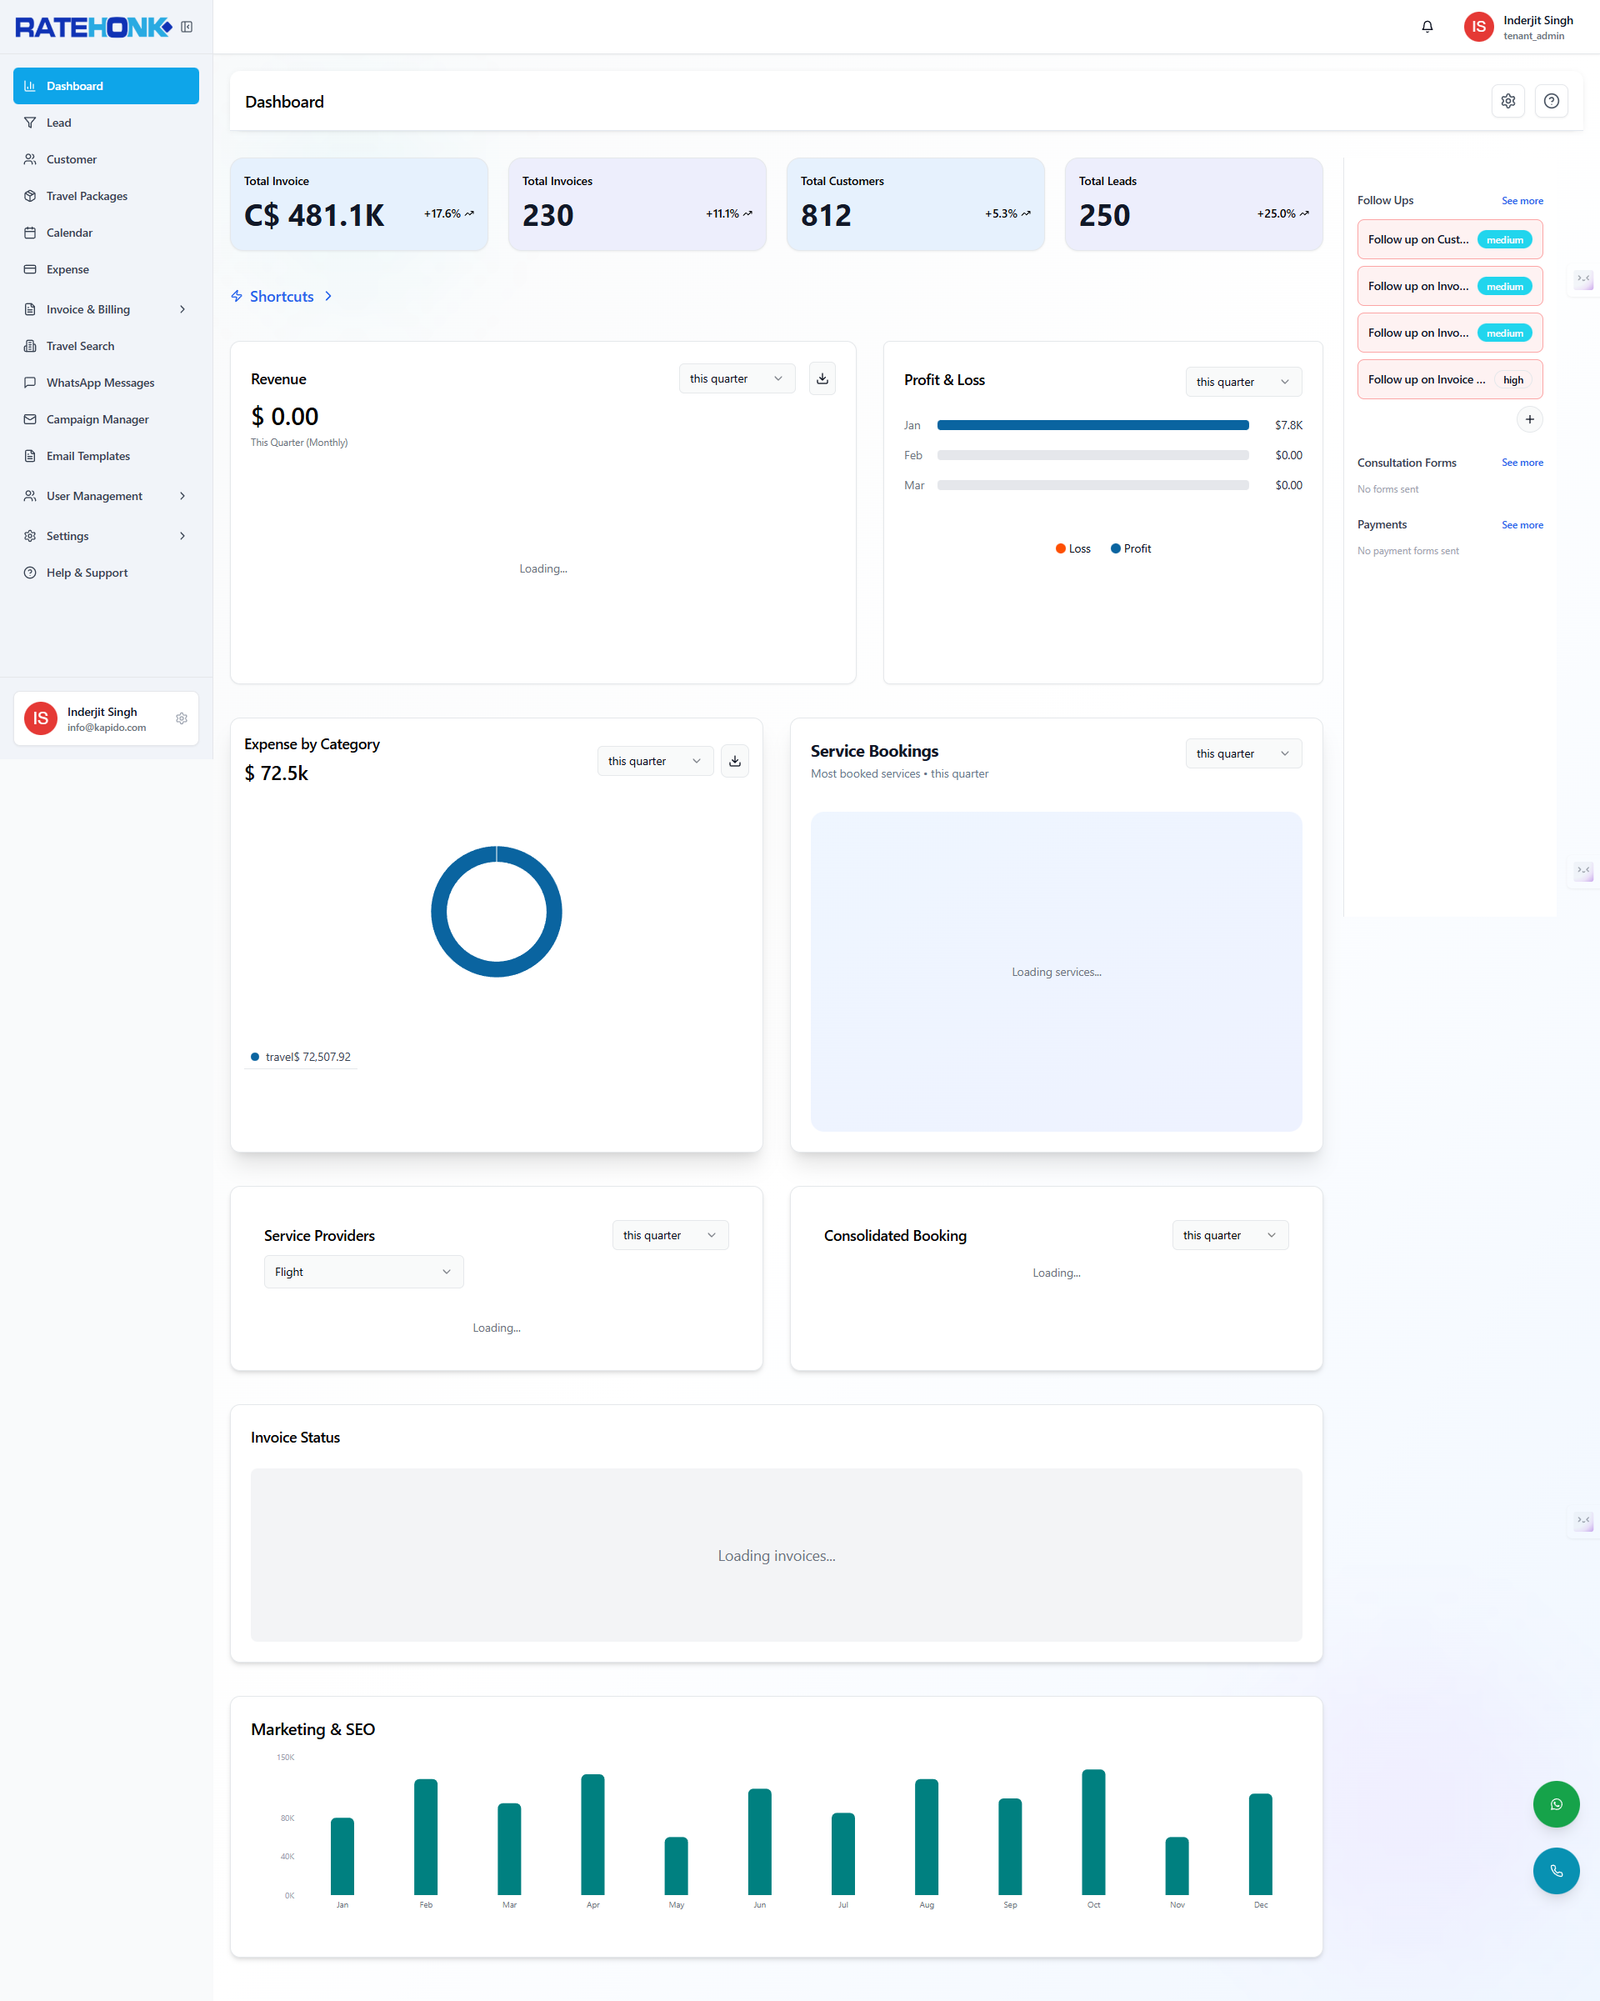Open the green WhatsApp floating button

(x=1556, y=1804)
